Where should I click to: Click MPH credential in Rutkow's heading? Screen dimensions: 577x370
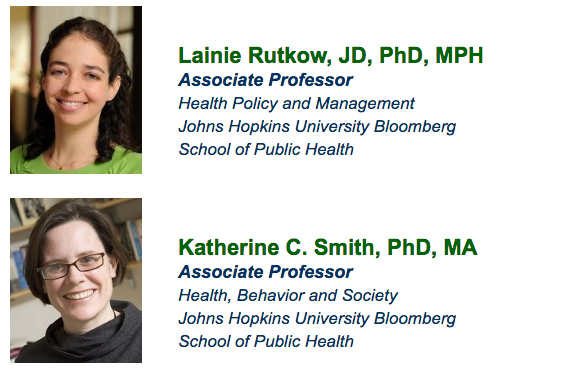tap(459, 56)
